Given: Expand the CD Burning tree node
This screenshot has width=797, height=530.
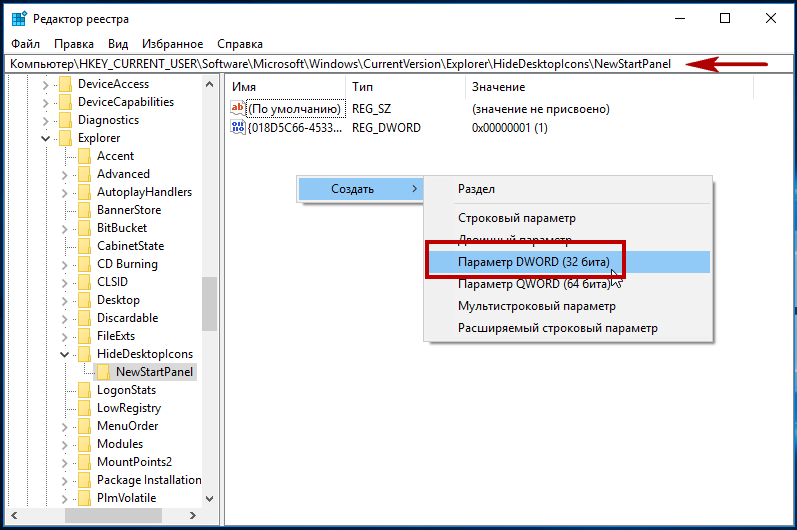Looking at the screenshot, I should point(64,265).
